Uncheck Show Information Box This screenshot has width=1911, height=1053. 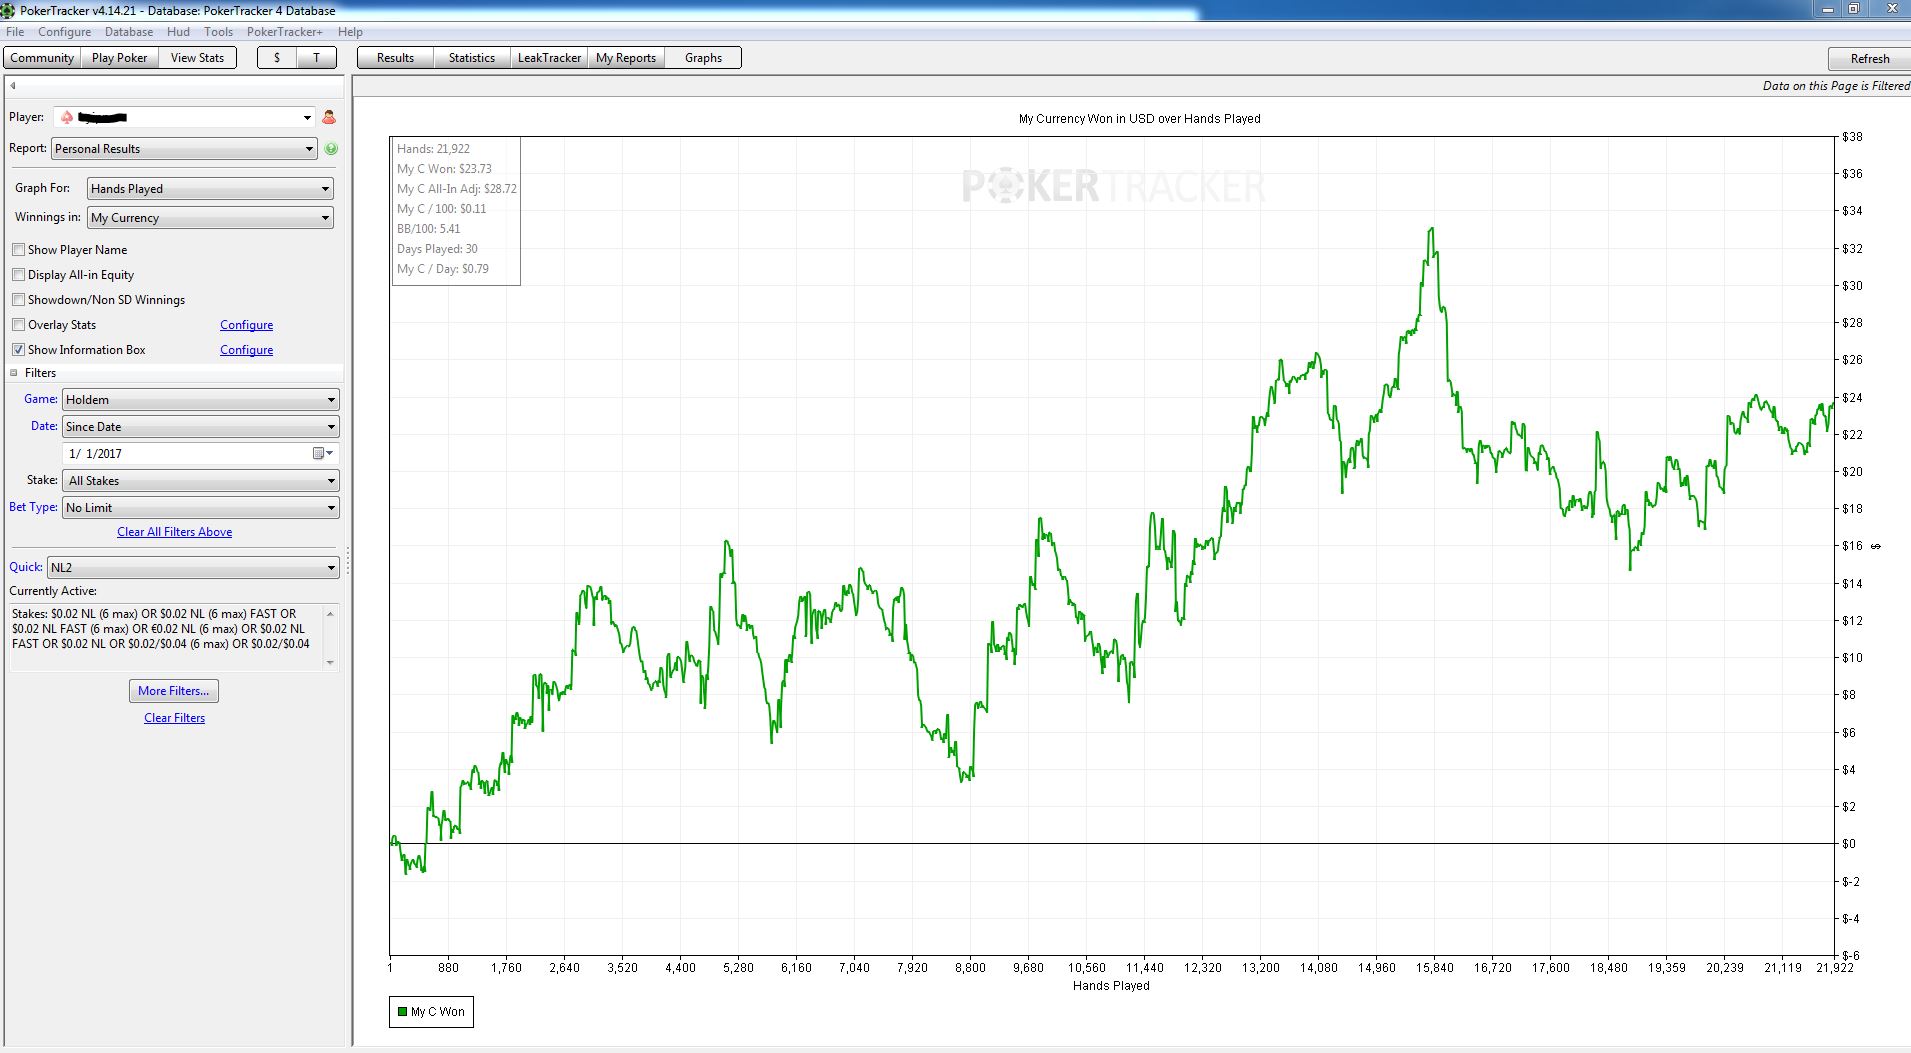coord(18,349)
